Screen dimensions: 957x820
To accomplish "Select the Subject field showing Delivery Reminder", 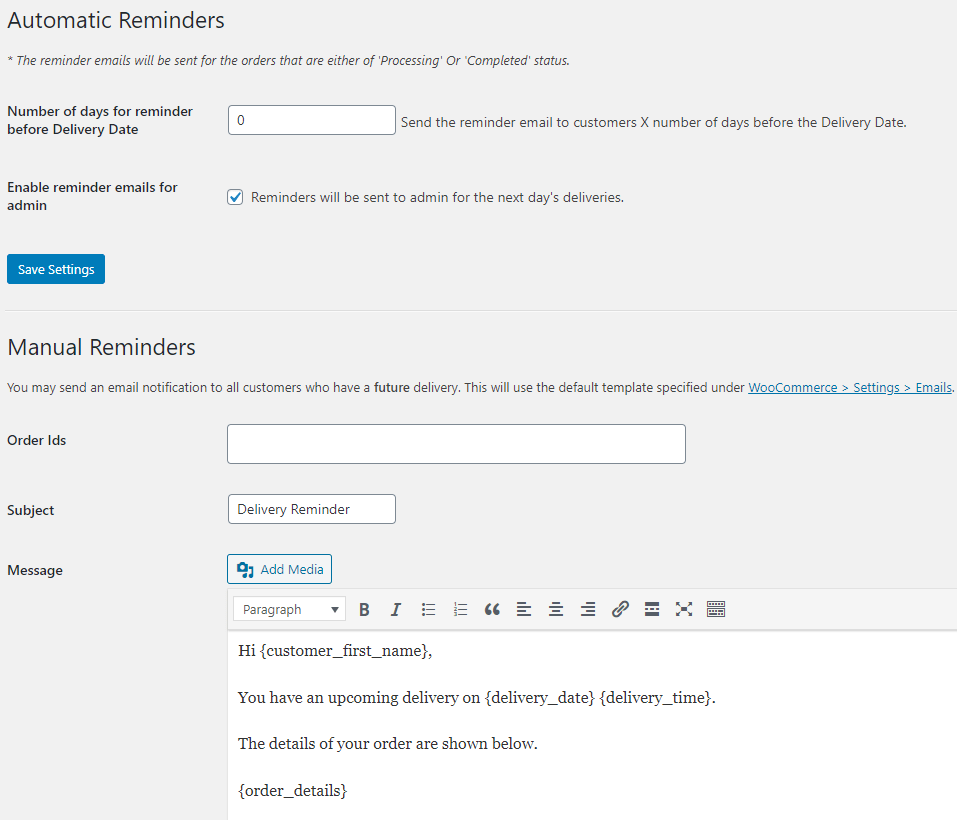I will tap(311, 508).
